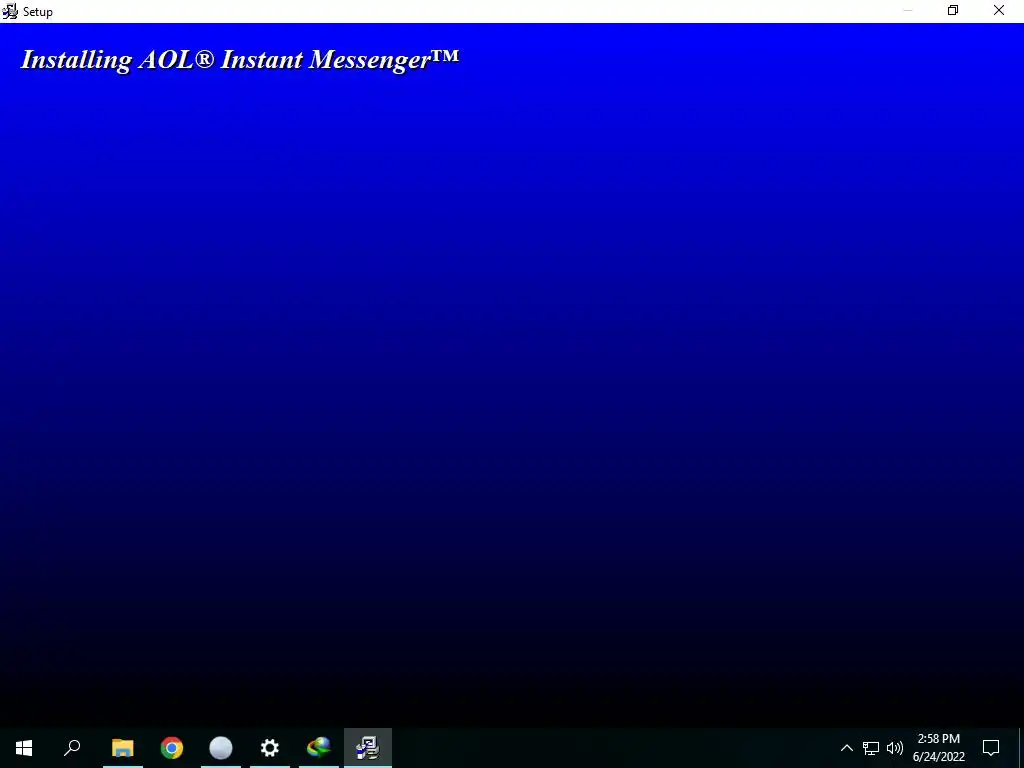This screenshot has height=768, width=1024.
Task: Open Internet Download Manager globe icon
Action: click(319, 748)
